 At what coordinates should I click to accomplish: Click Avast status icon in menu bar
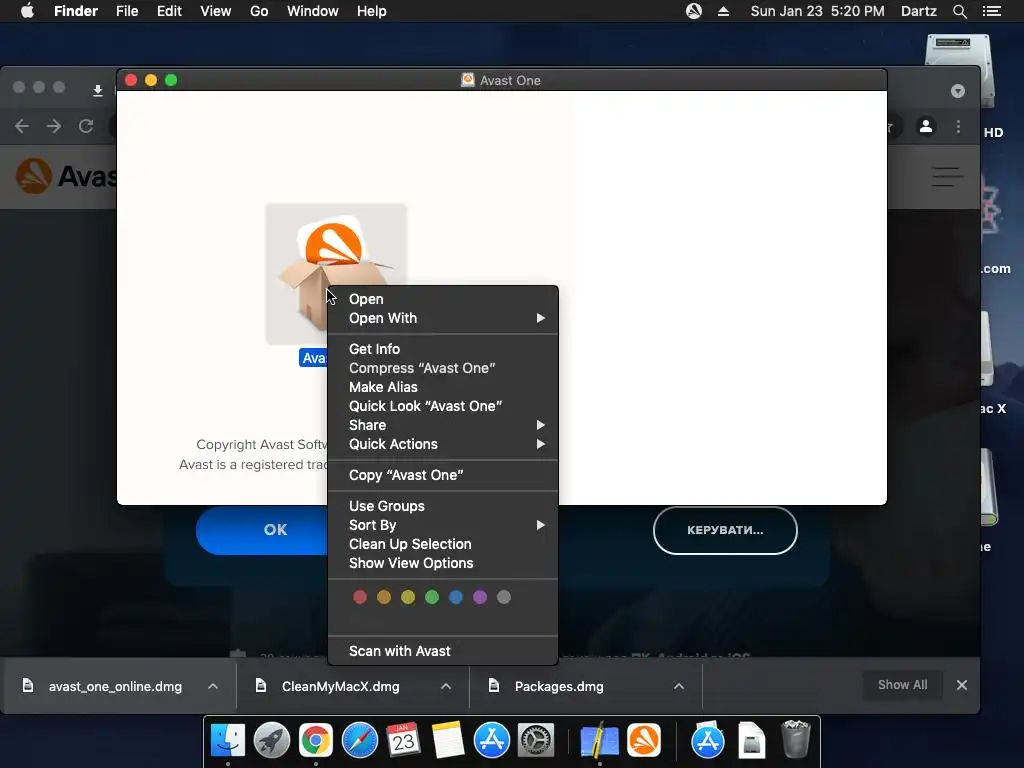coord(694,11)
